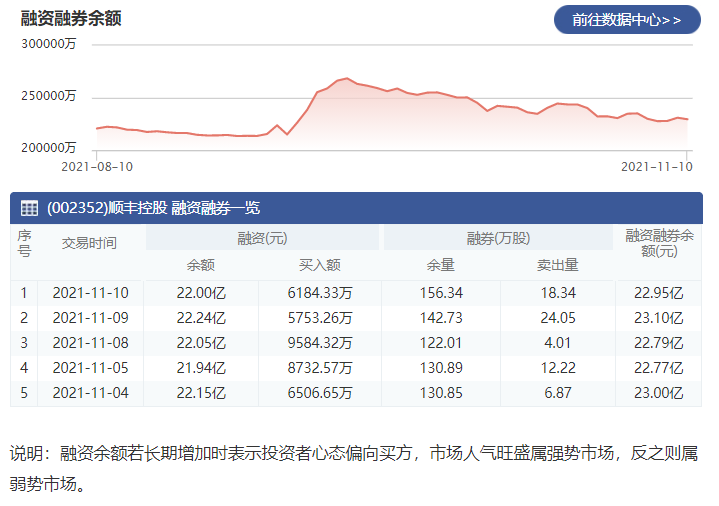The height and width of the screenshot is (506, 719).
Task: Select the 2021-11-05 date cell
Action: point(91,368)
